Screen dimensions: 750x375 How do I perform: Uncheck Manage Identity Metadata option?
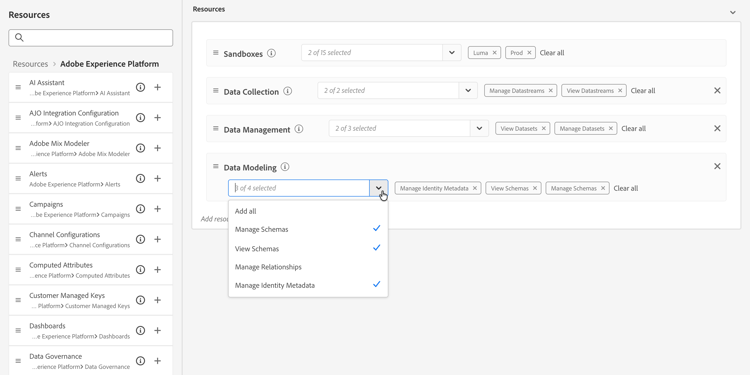click(x=308, y=286)
